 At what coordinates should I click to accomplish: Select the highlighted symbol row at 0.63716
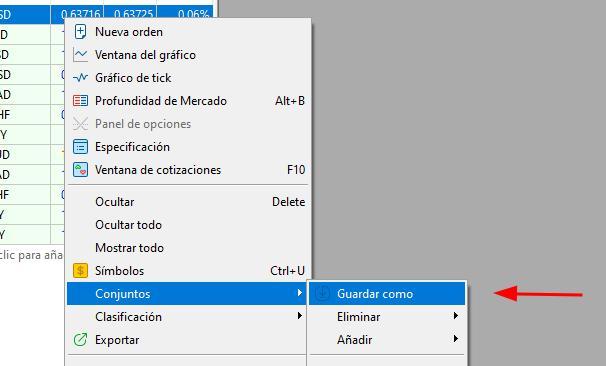pyautogui.click(x=106, y=15)
